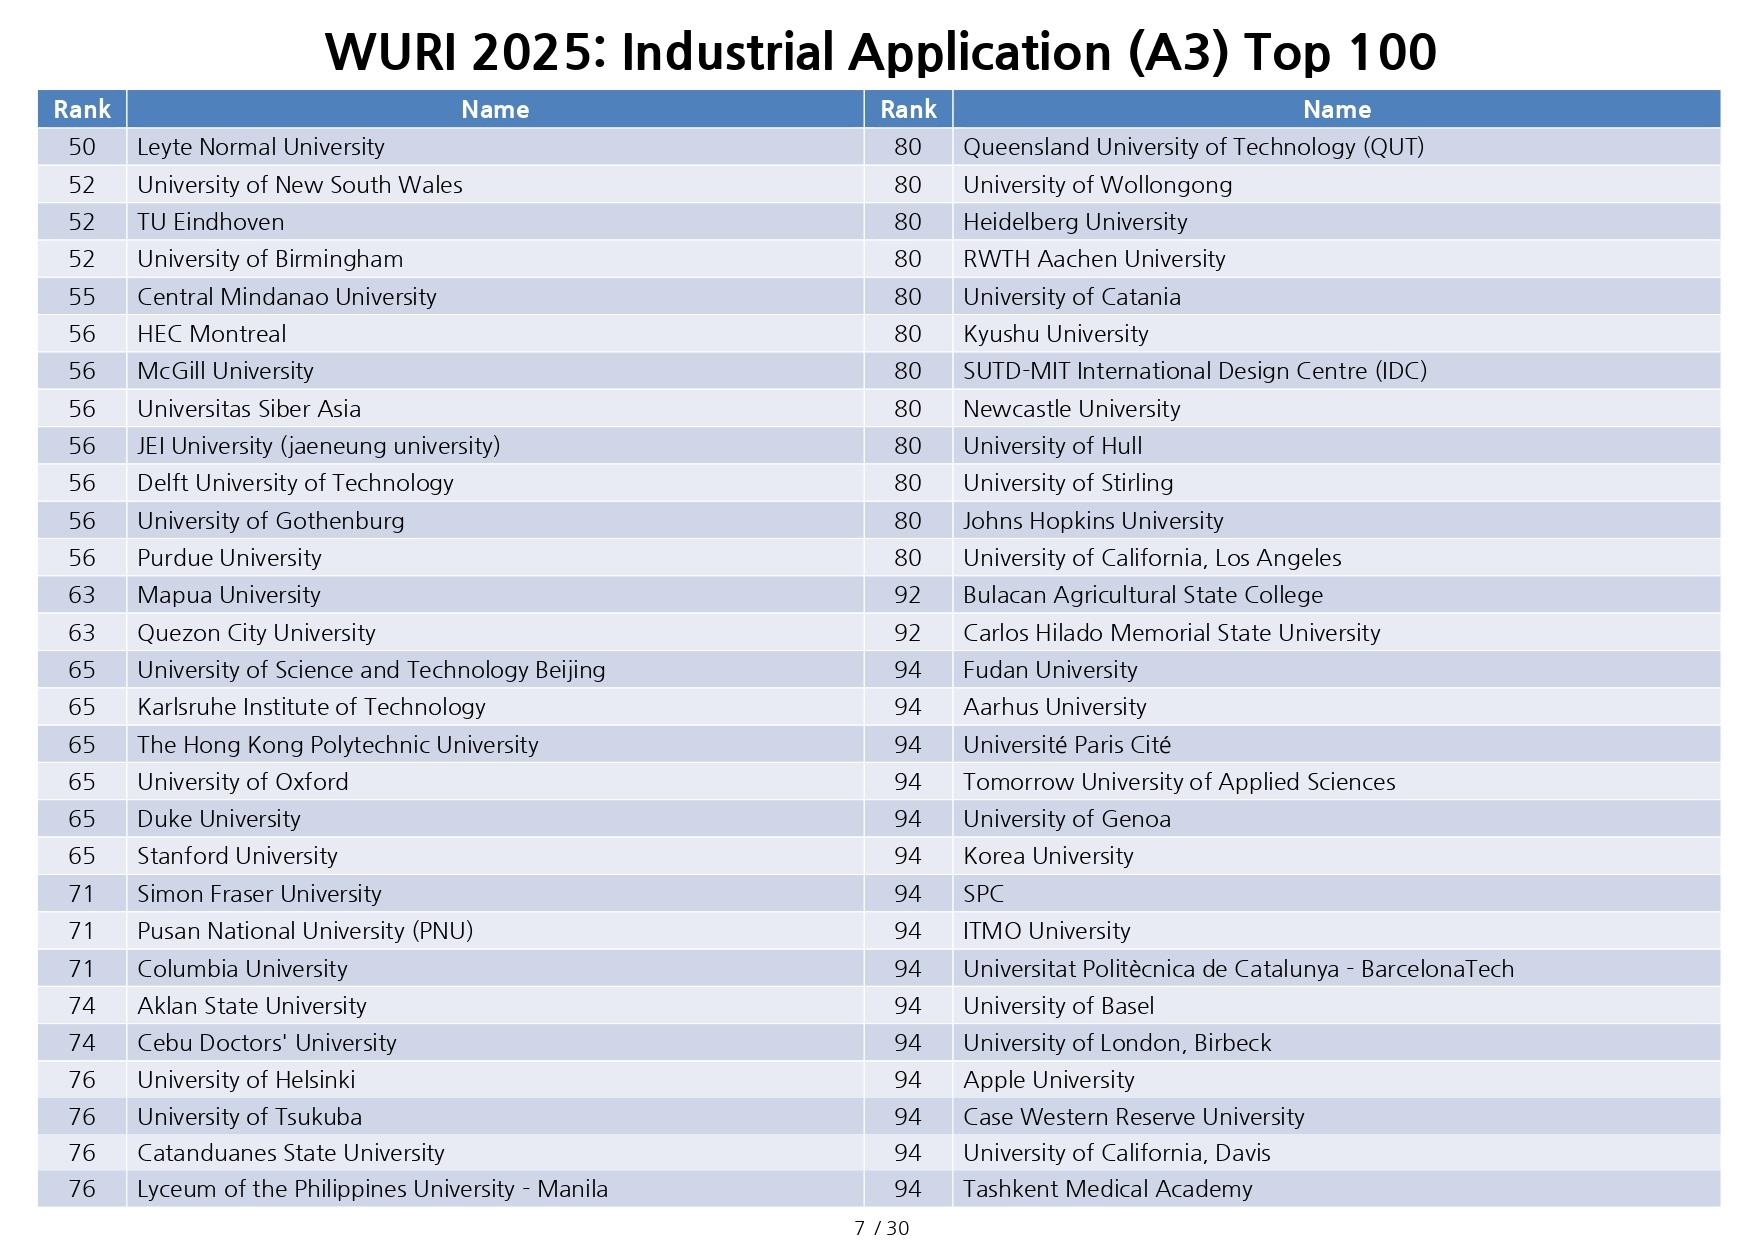Screen dimensions: 1755x1241
Task: Click 'Bulacan Agricultural State College'
Action: [x=1143, y=595]
